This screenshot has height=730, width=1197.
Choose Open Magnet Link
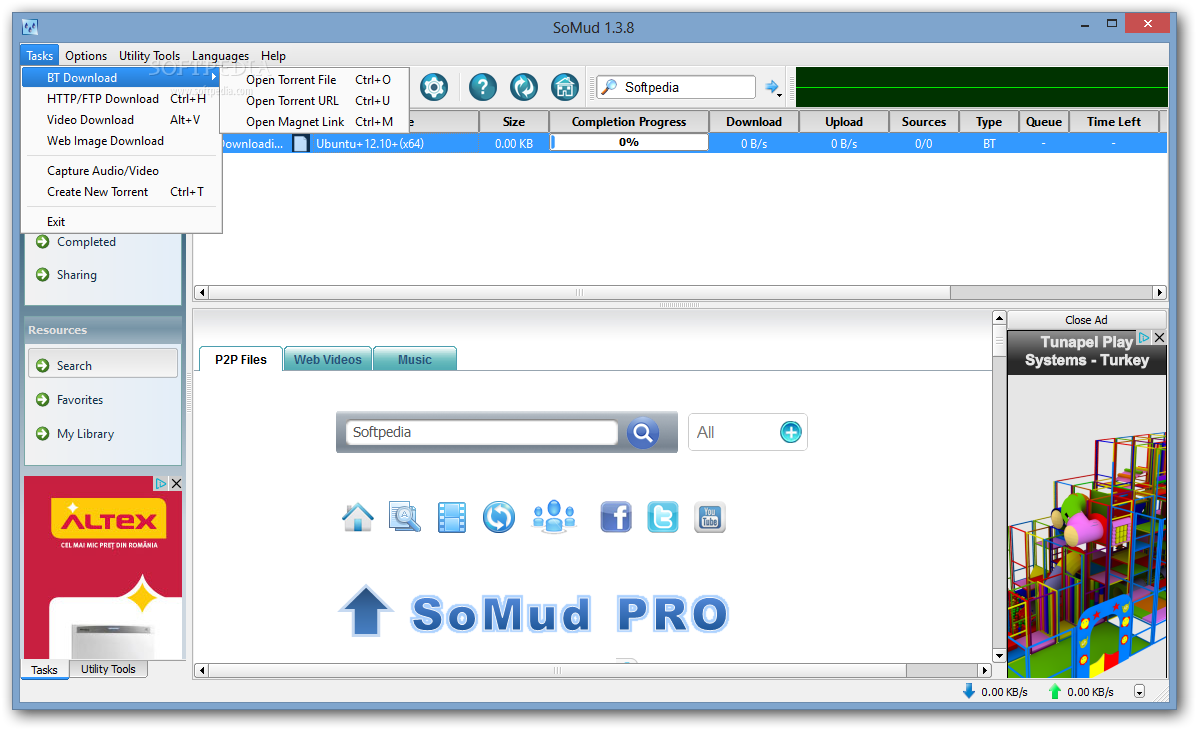click(315, 121)
